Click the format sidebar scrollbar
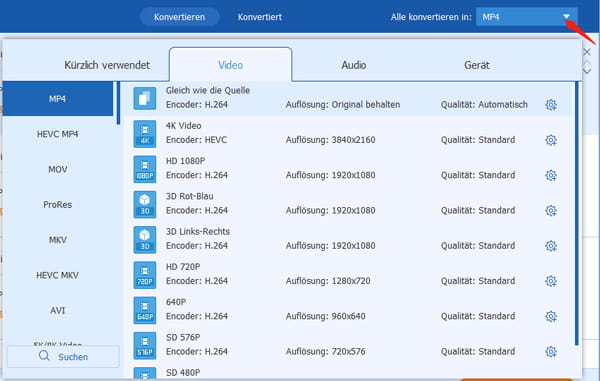Image resolution: width=600 pixels, height=381 pixels. 118,103
